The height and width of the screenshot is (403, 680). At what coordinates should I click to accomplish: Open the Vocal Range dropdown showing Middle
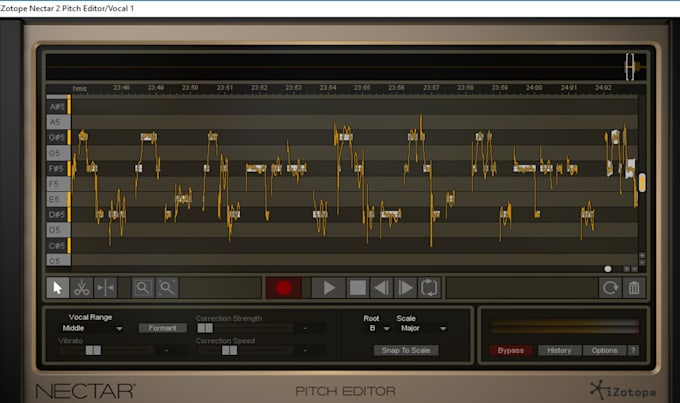click(92, 328)
